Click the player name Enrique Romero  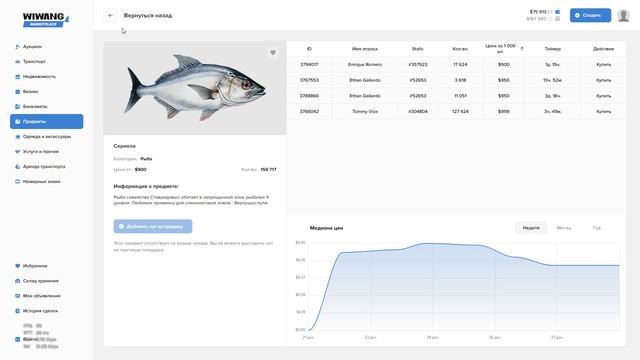[365, 64]
